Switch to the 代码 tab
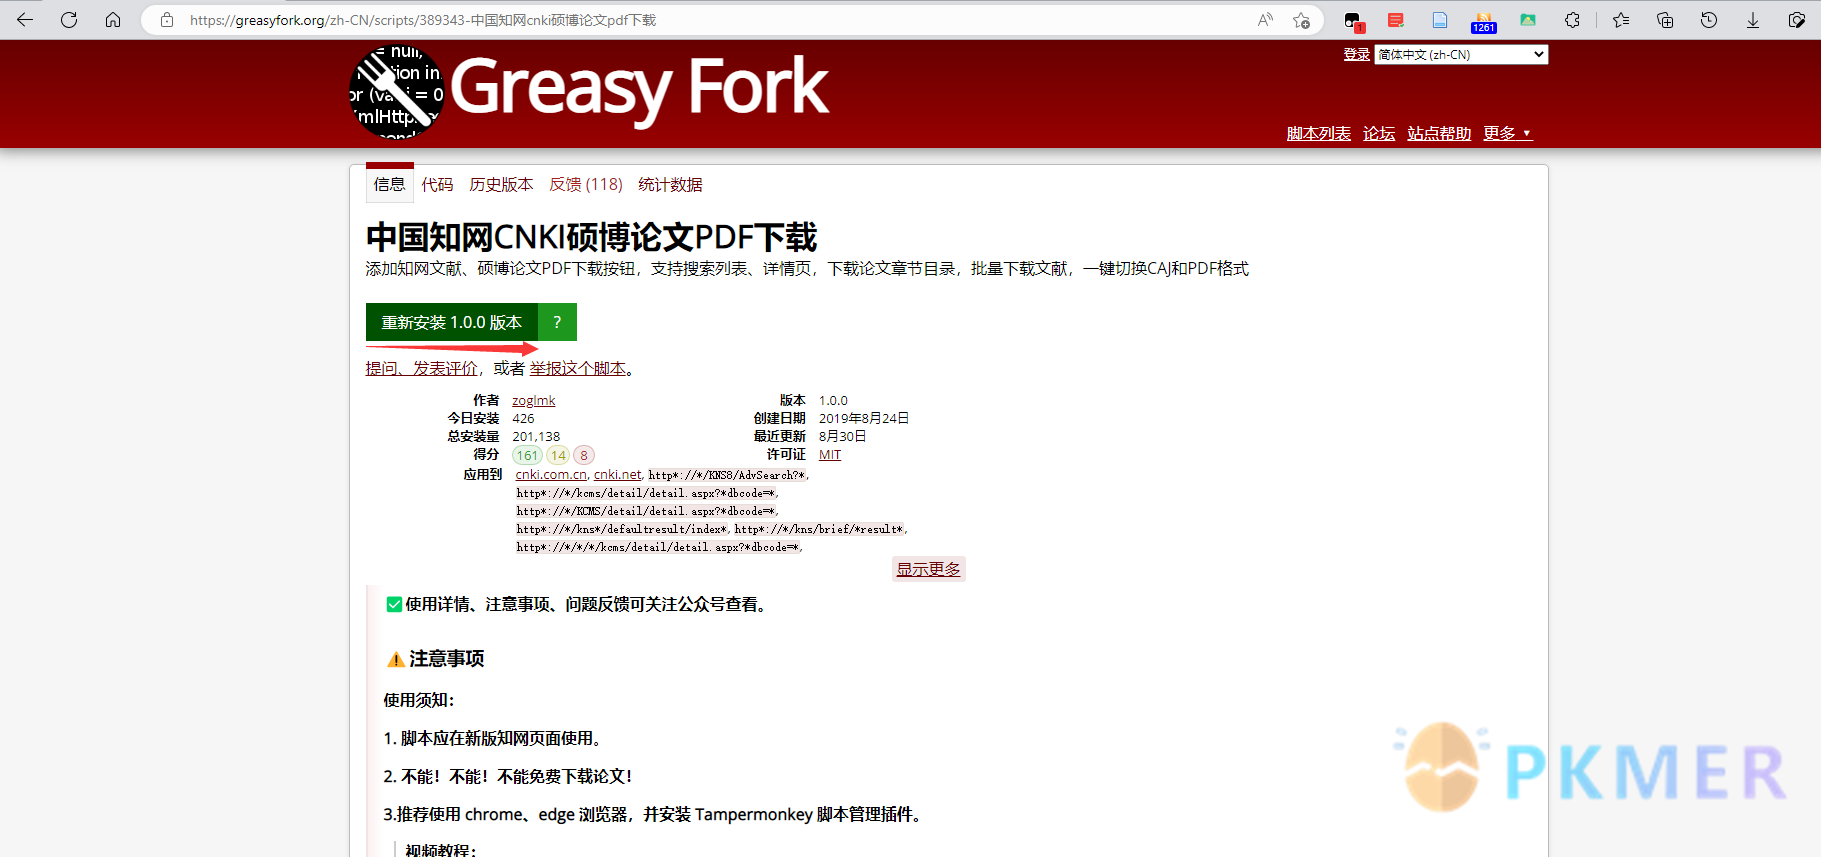1821x857 pixels. (437, 184)
